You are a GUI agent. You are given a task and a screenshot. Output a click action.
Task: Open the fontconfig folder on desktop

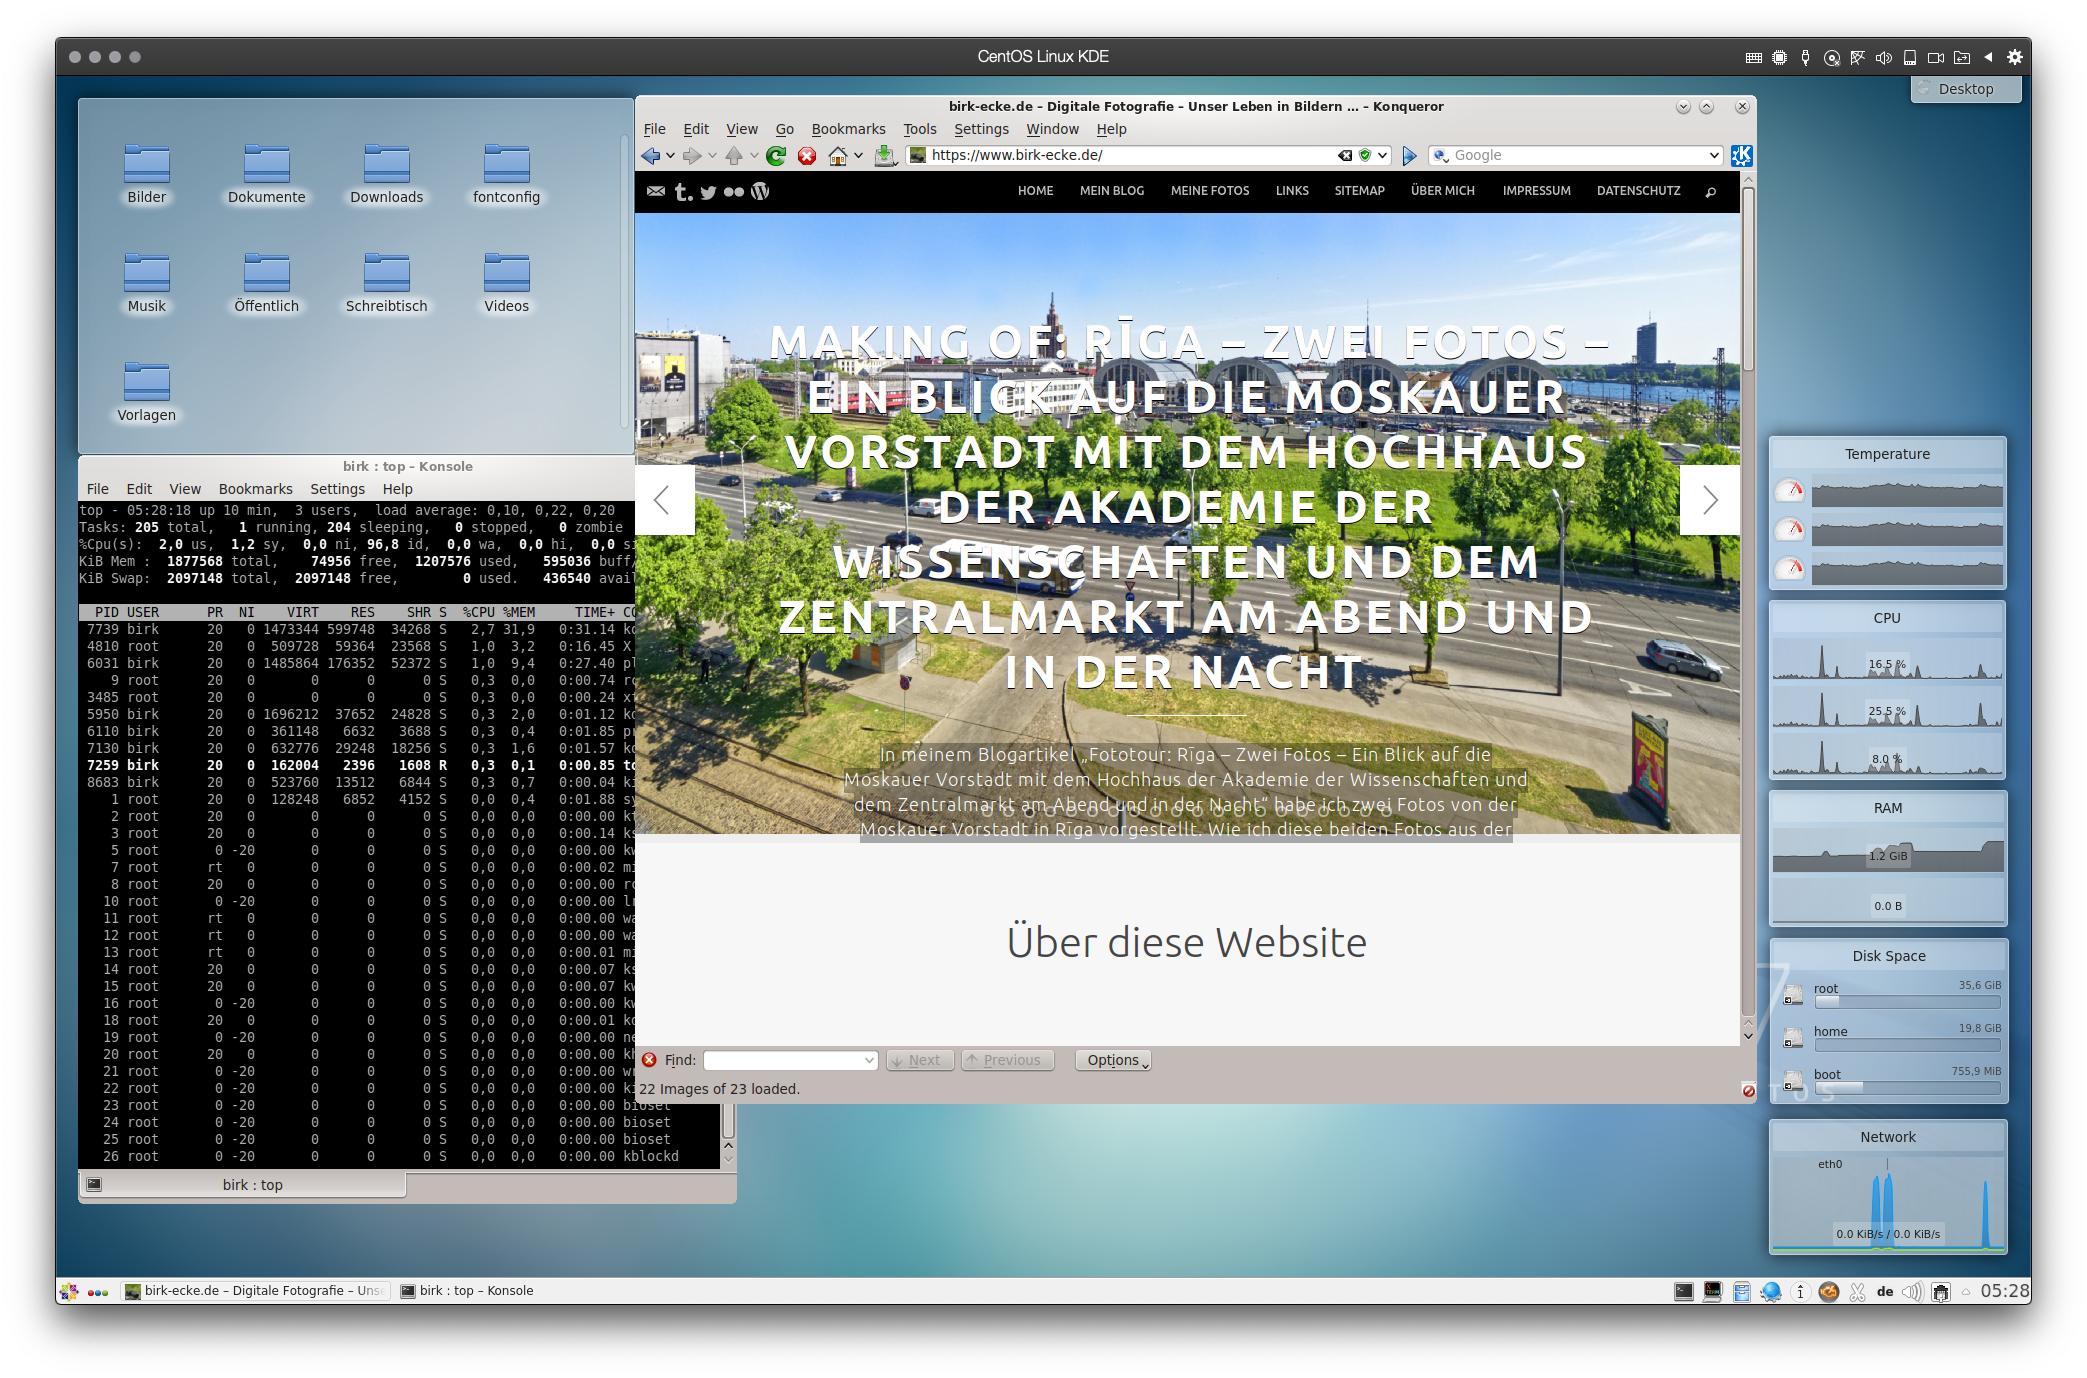tap(506, 175)
